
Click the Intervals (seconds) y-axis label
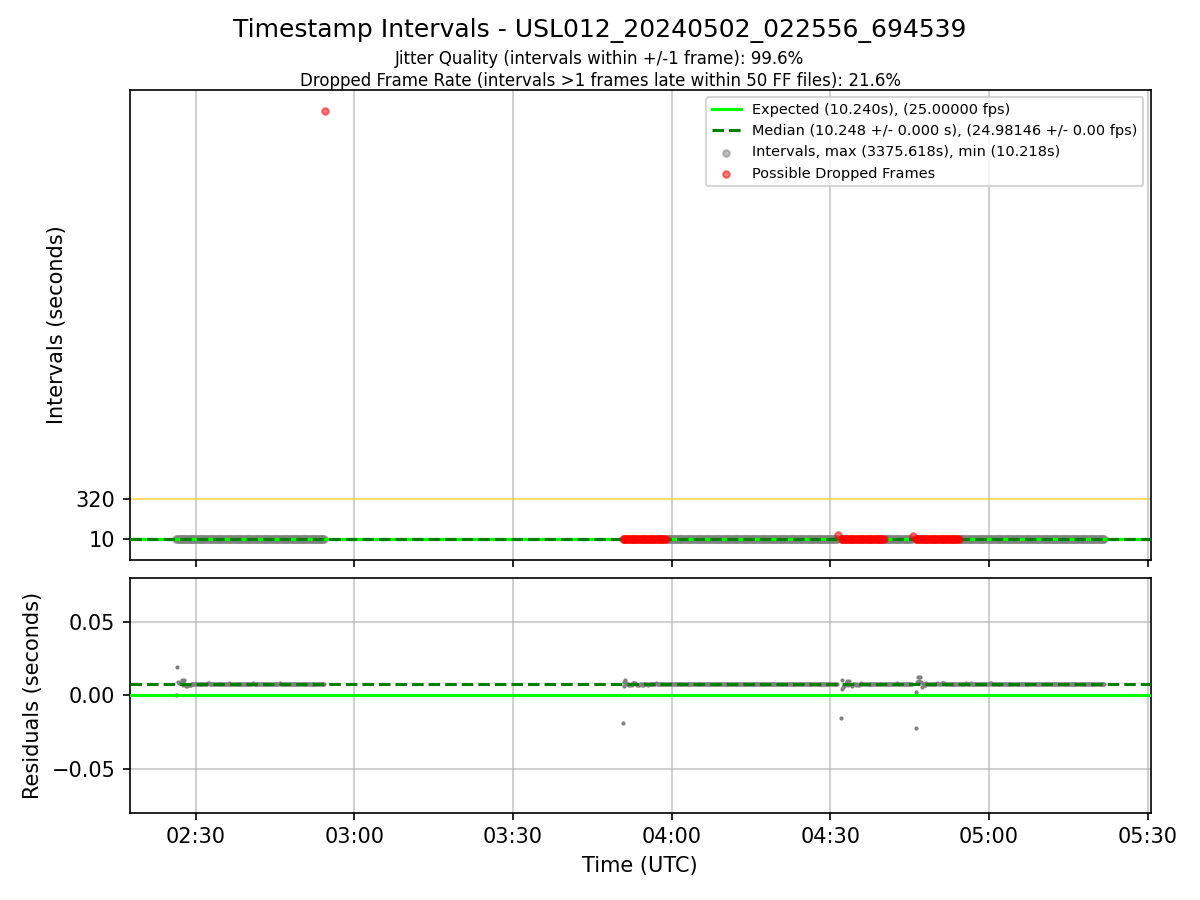click(x=56, y=325)
